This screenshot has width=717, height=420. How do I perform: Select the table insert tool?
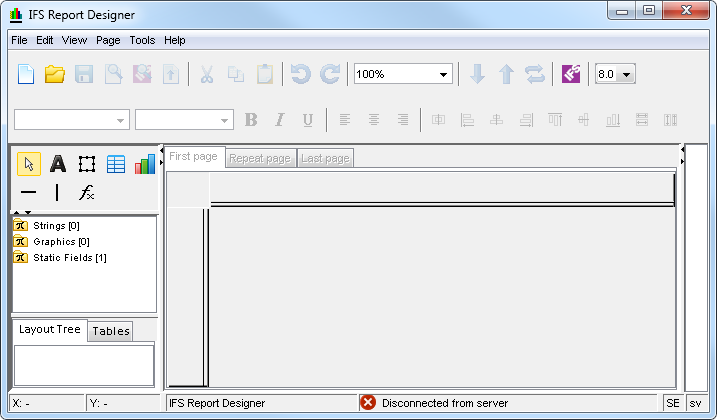click(116, 164)
